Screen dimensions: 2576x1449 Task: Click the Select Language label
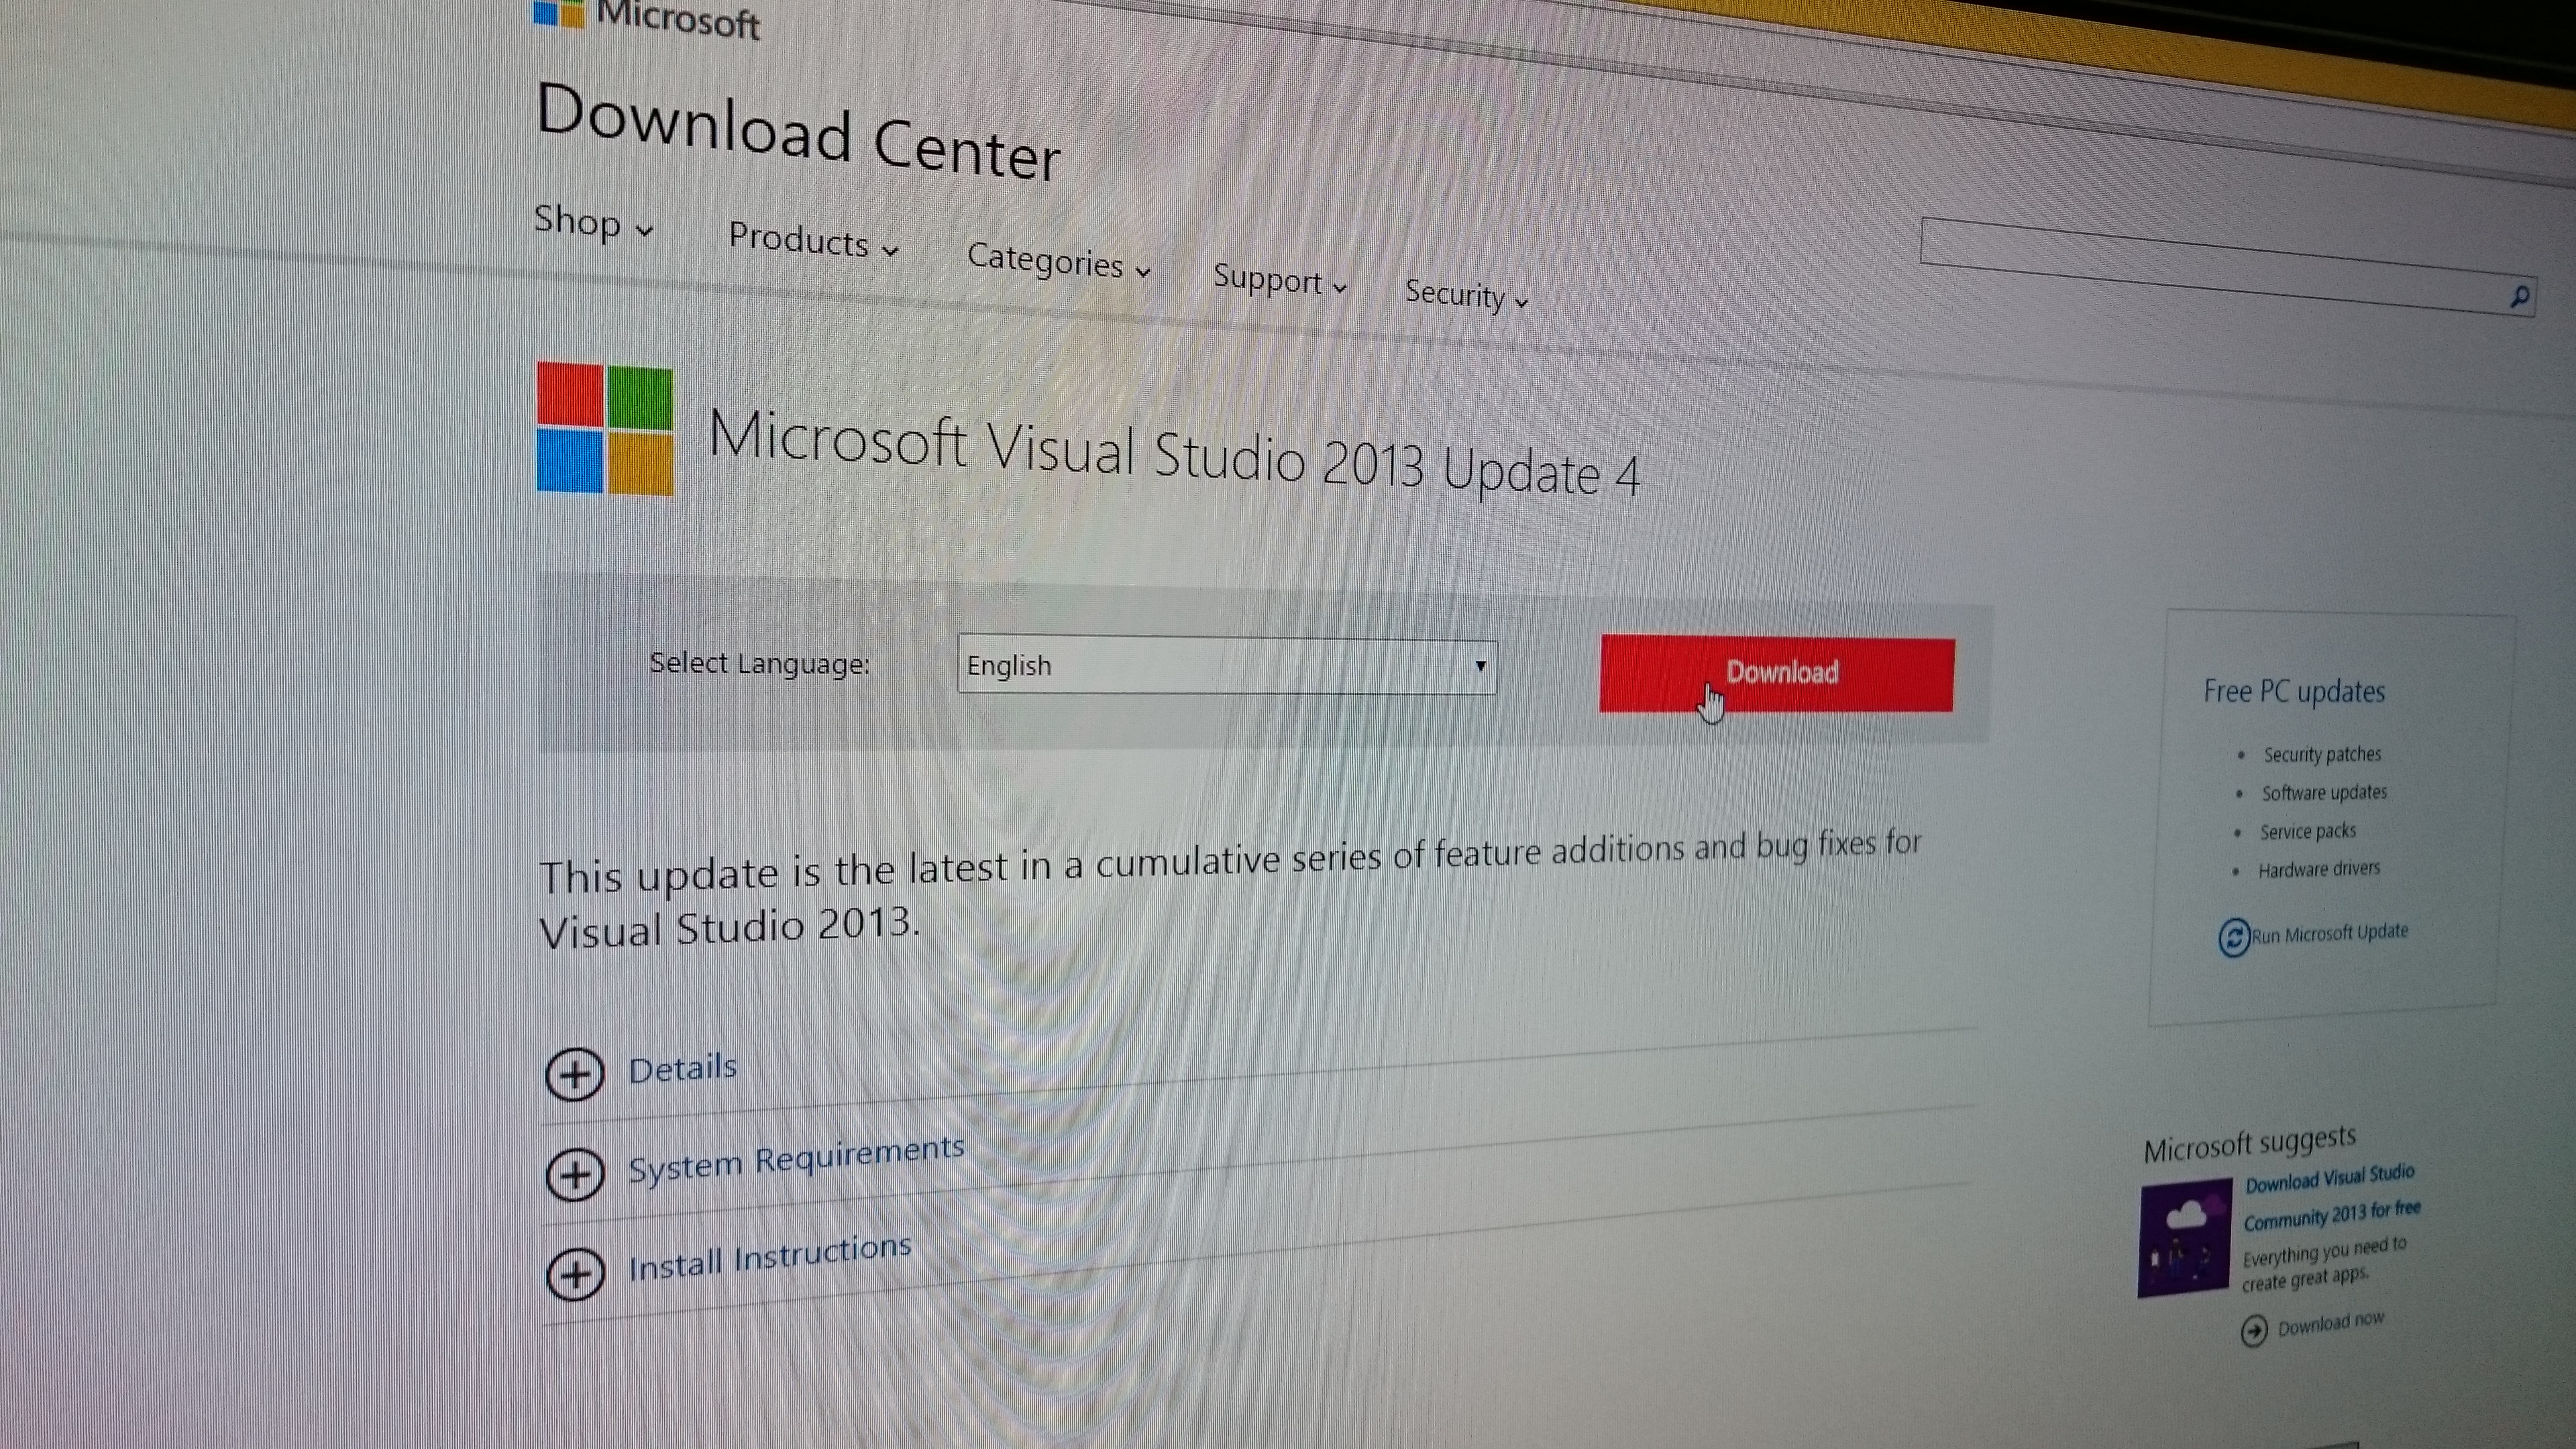[x=760, y=664]
